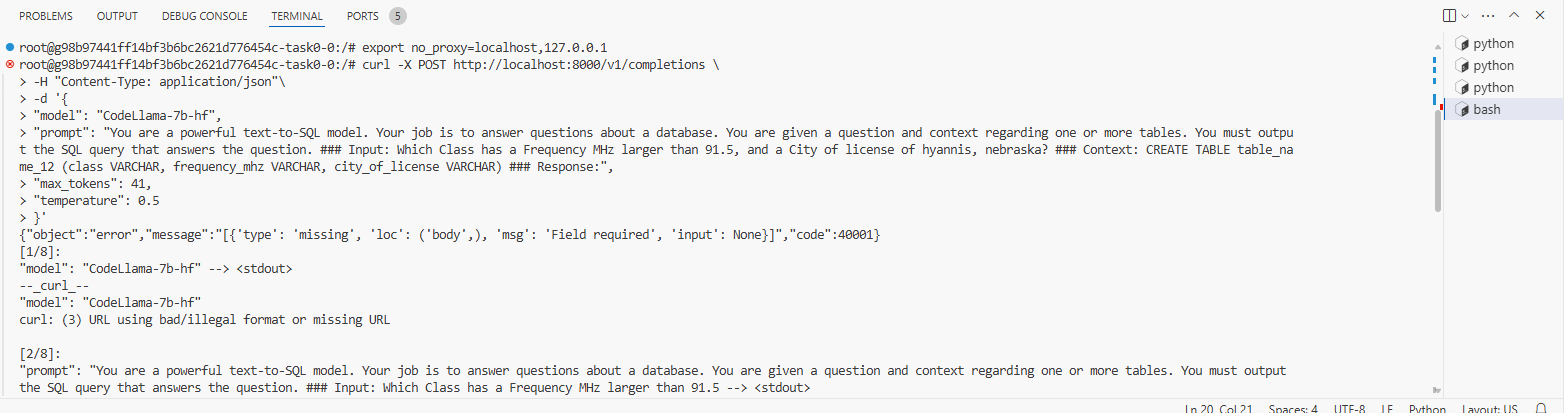Select the first python terminal in the list
This screenshot has width=1564, height=413.
coord(1493,44)
